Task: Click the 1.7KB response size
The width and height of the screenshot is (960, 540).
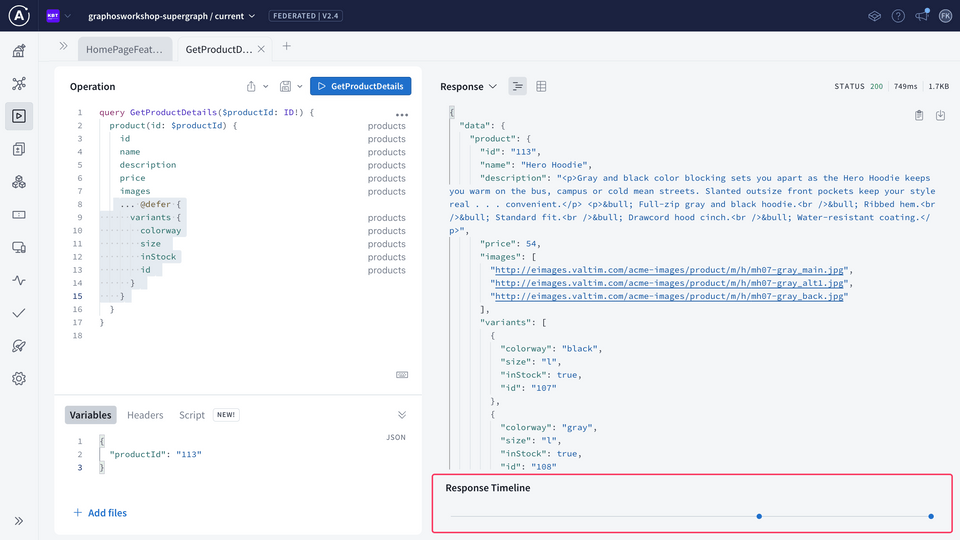Action: click(939, 86)
